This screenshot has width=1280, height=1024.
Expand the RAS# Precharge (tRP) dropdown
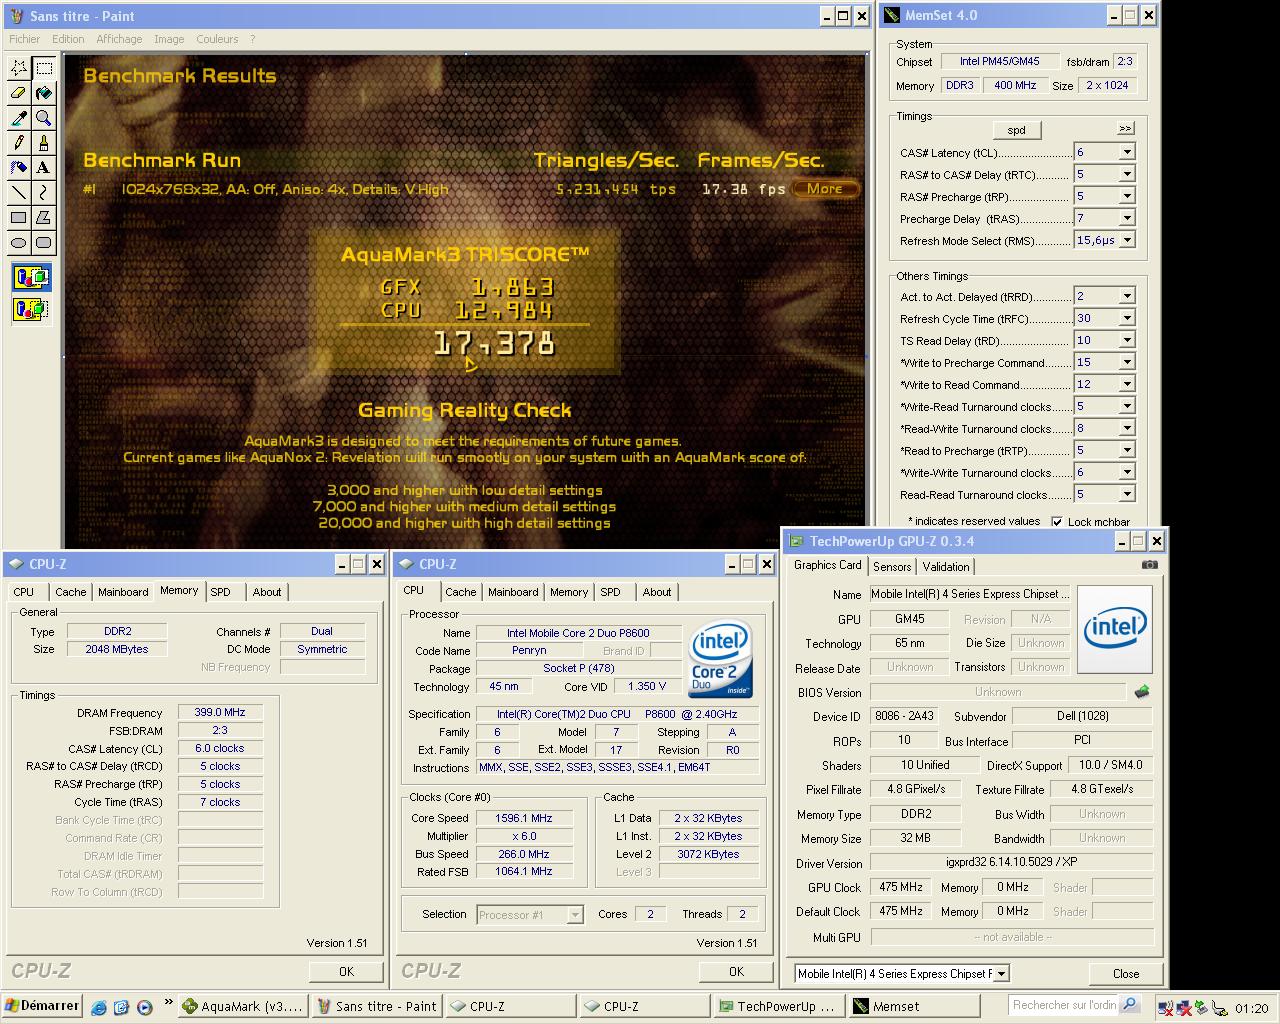pyautogui.click(x=1127, y=196)
